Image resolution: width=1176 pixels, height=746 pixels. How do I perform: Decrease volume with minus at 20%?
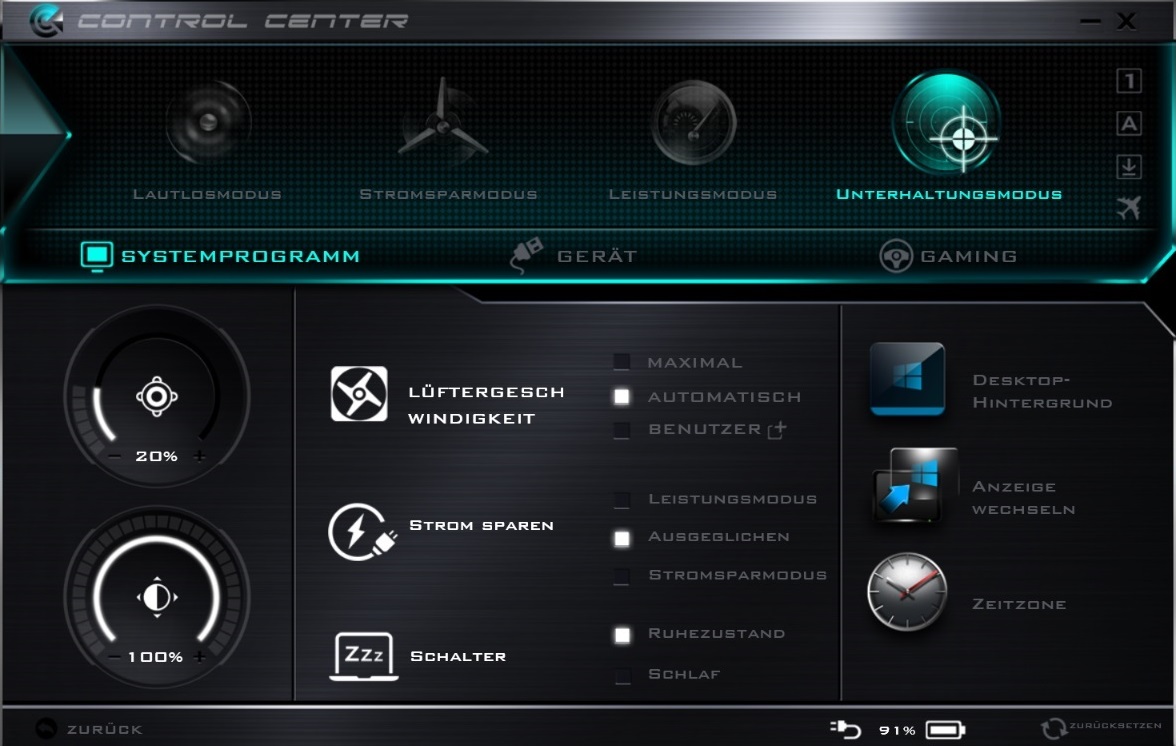[115, 456]
